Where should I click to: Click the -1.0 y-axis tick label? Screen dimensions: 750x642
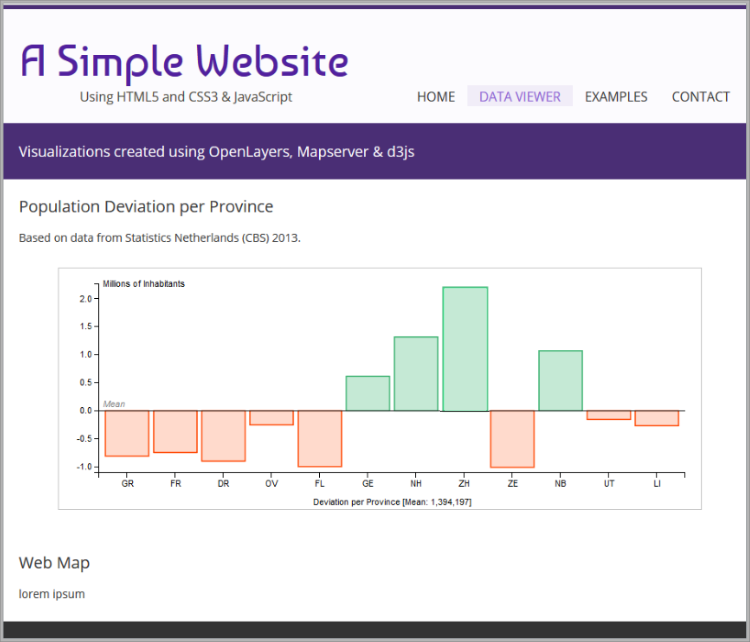[x=84, y=467]
